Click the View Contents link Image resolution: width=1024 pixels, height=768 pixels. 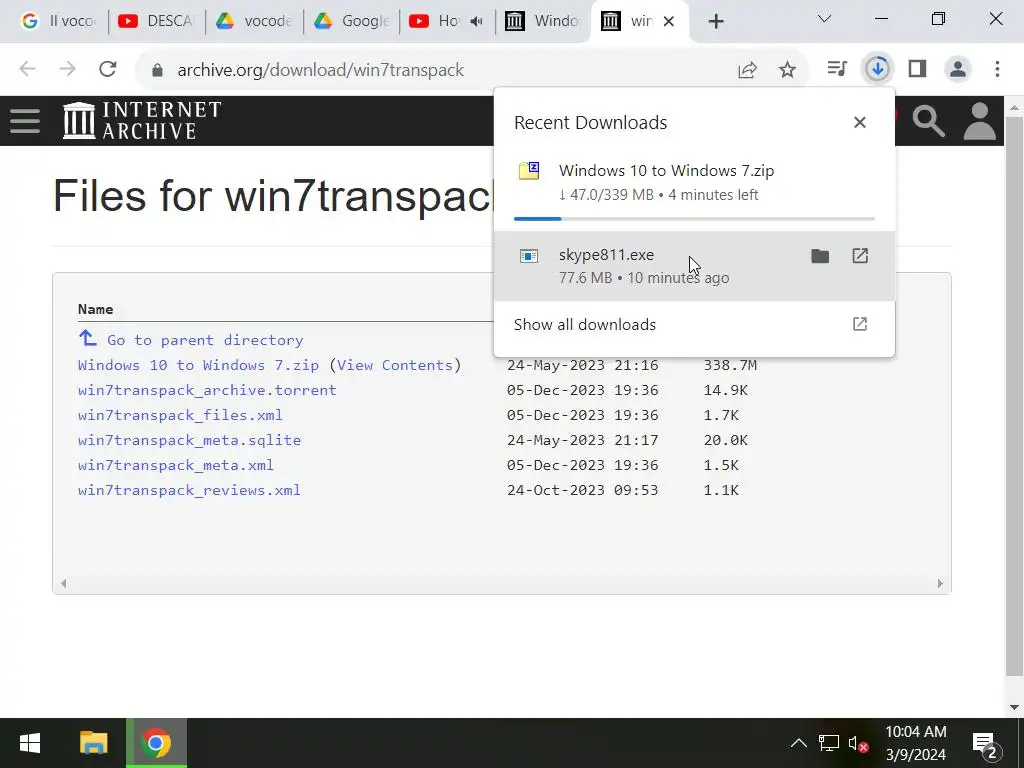tap(394, 365)
